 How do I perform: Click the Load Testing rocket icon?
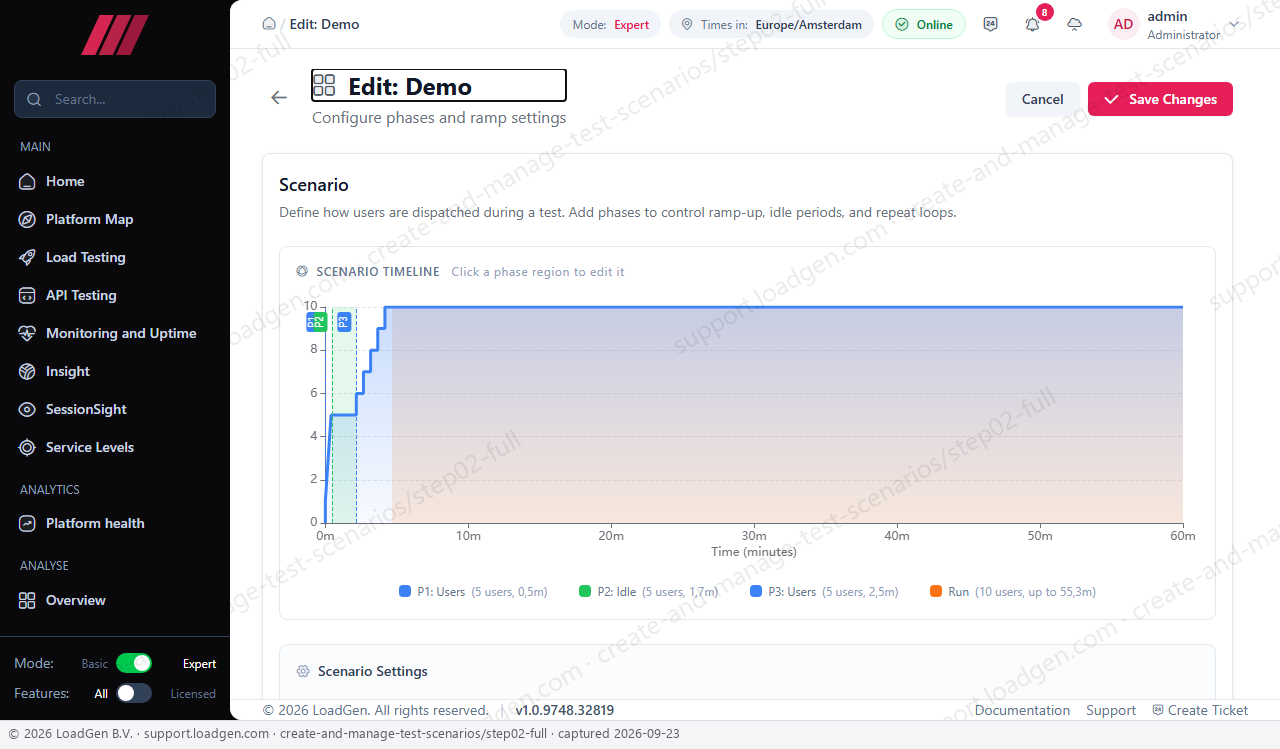tap(28, 257)
